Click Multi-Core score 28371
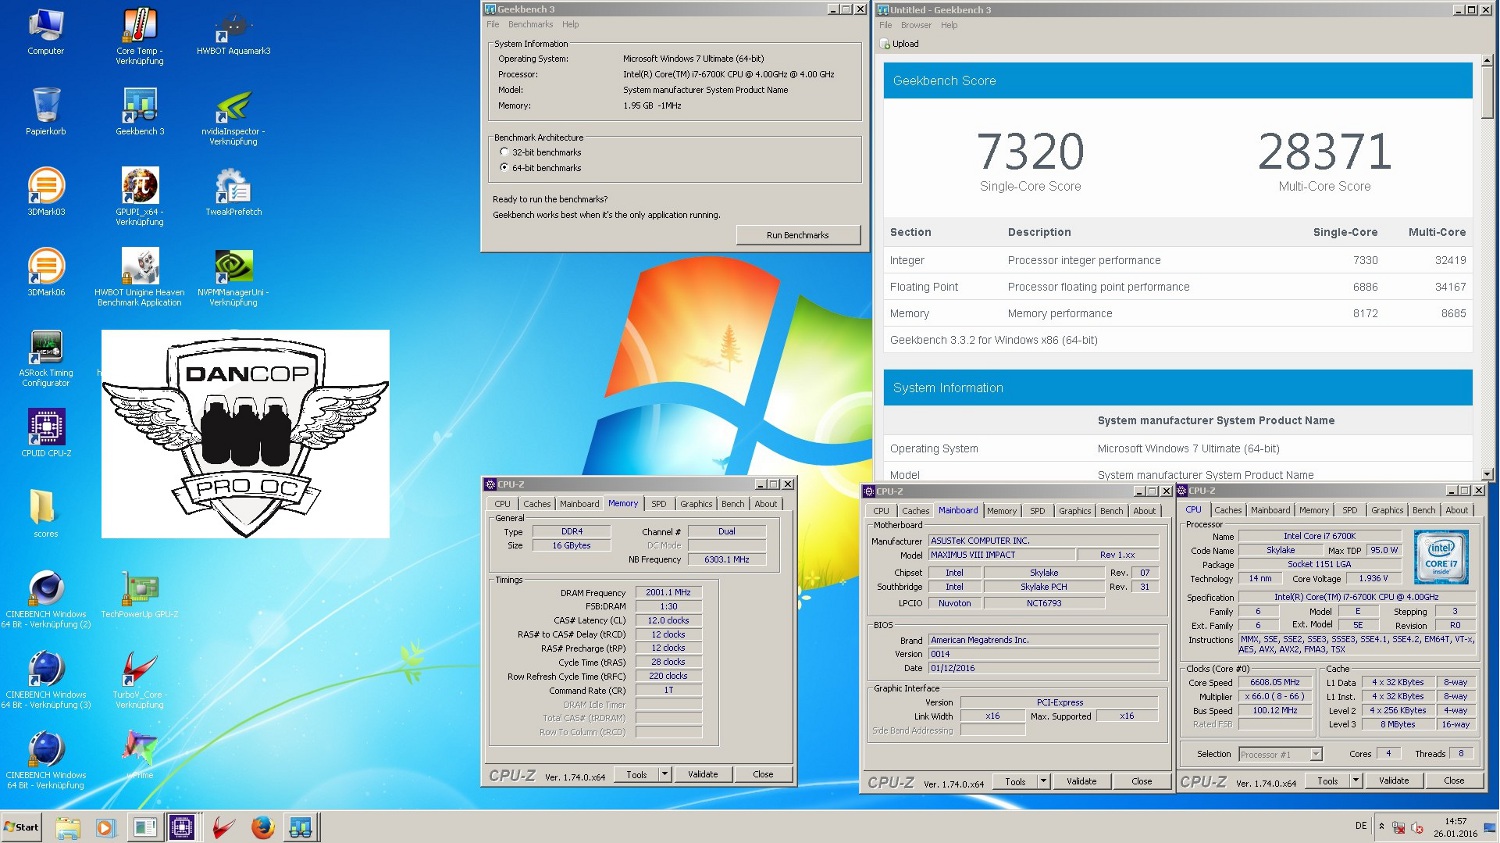This screenshot has width=1500, height=843. coord(1324,152)
